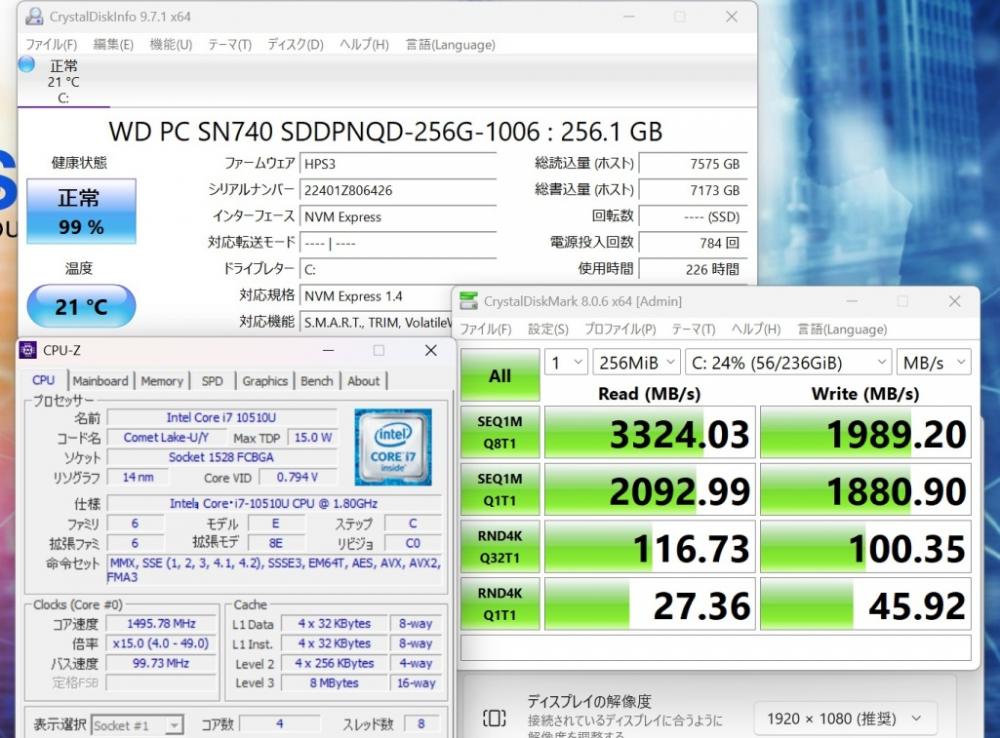
Task: Open the ディスク(D) menu in CrystalDiskInfo
Action: [x=295, y=45]
